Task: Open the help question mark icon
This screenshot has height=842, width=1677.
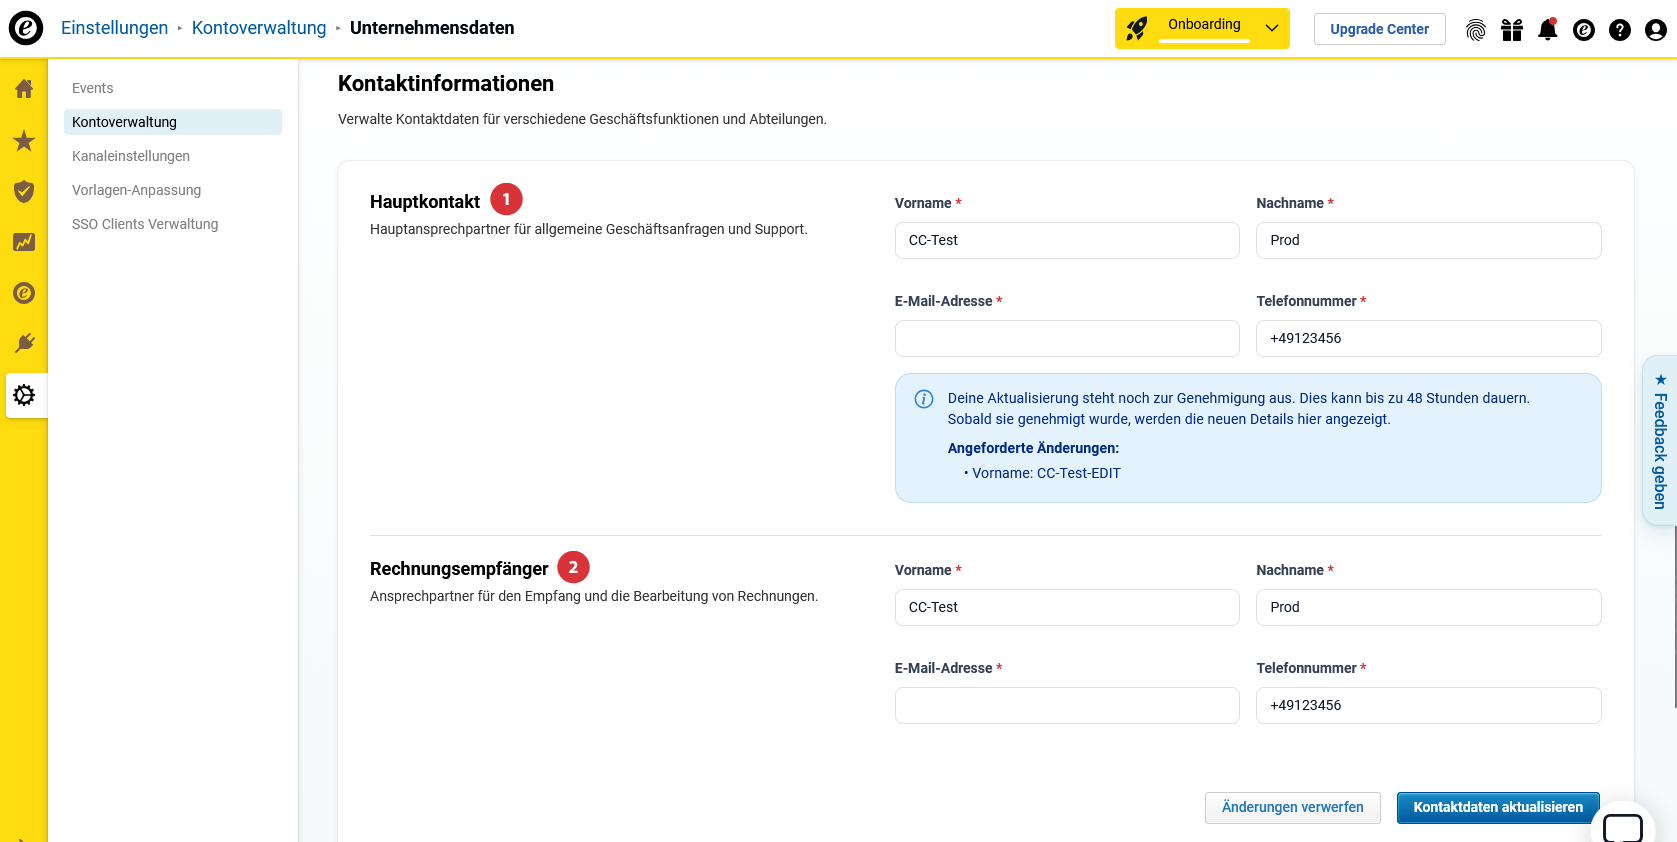Action: click(1619, 30)
